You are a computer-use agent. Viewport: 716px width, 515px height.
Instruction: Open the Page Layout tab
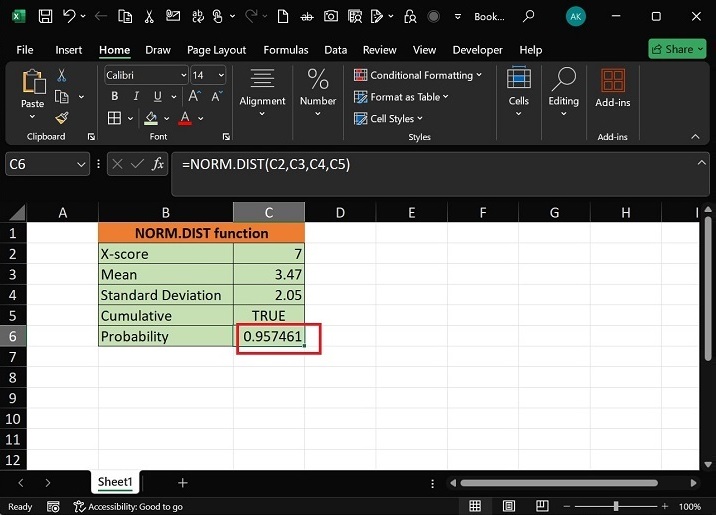(x=216, y=50)
